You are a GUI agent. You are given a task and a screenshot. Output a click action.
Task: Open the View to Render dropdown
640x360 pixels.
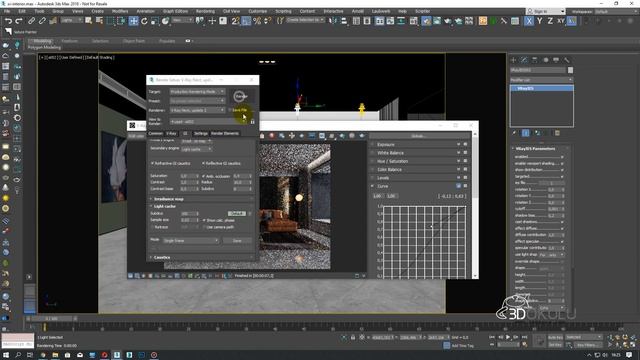(209, 122)
